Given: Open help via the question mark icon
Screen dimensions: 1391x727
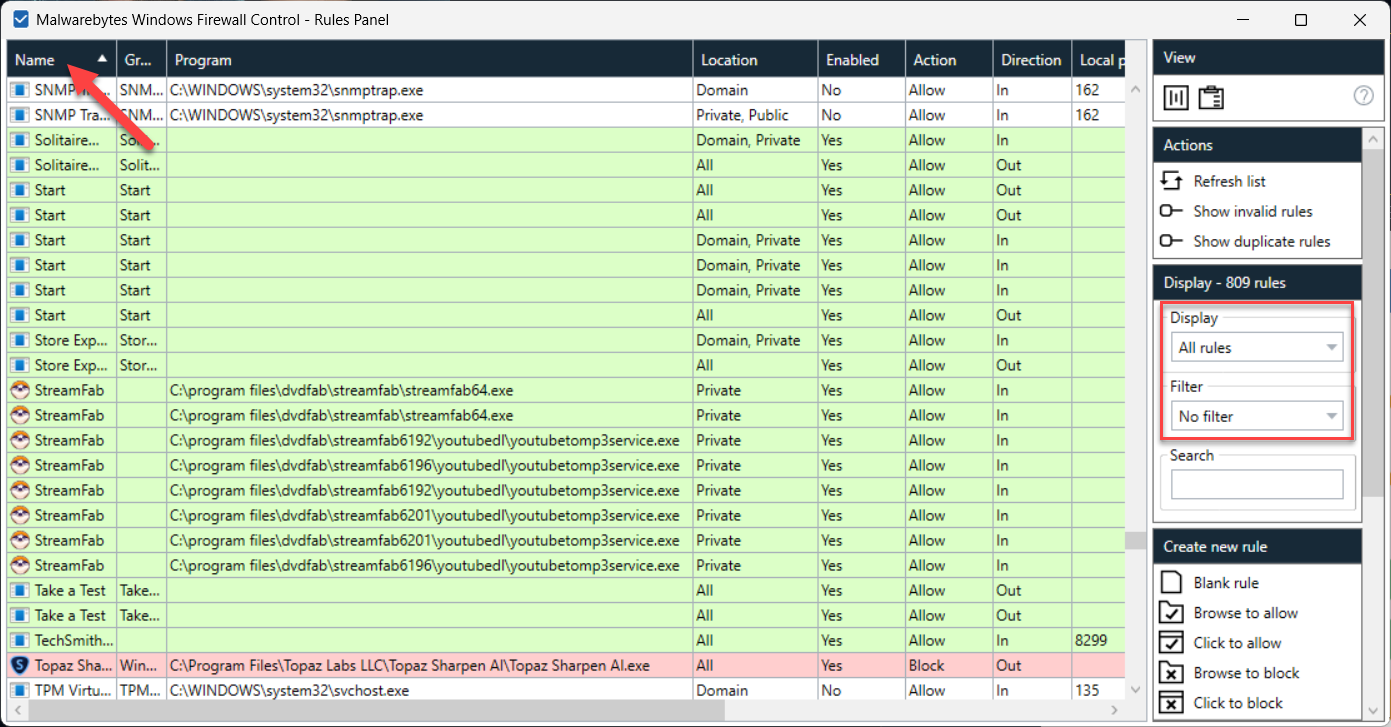Looking at the screenshot, I should (1363, 96).
